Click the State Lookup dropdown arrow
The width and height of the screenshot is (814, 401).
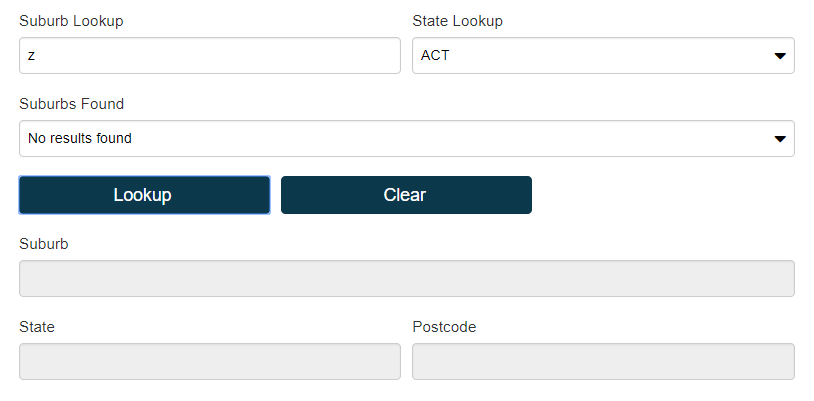[x=780, y=56]
